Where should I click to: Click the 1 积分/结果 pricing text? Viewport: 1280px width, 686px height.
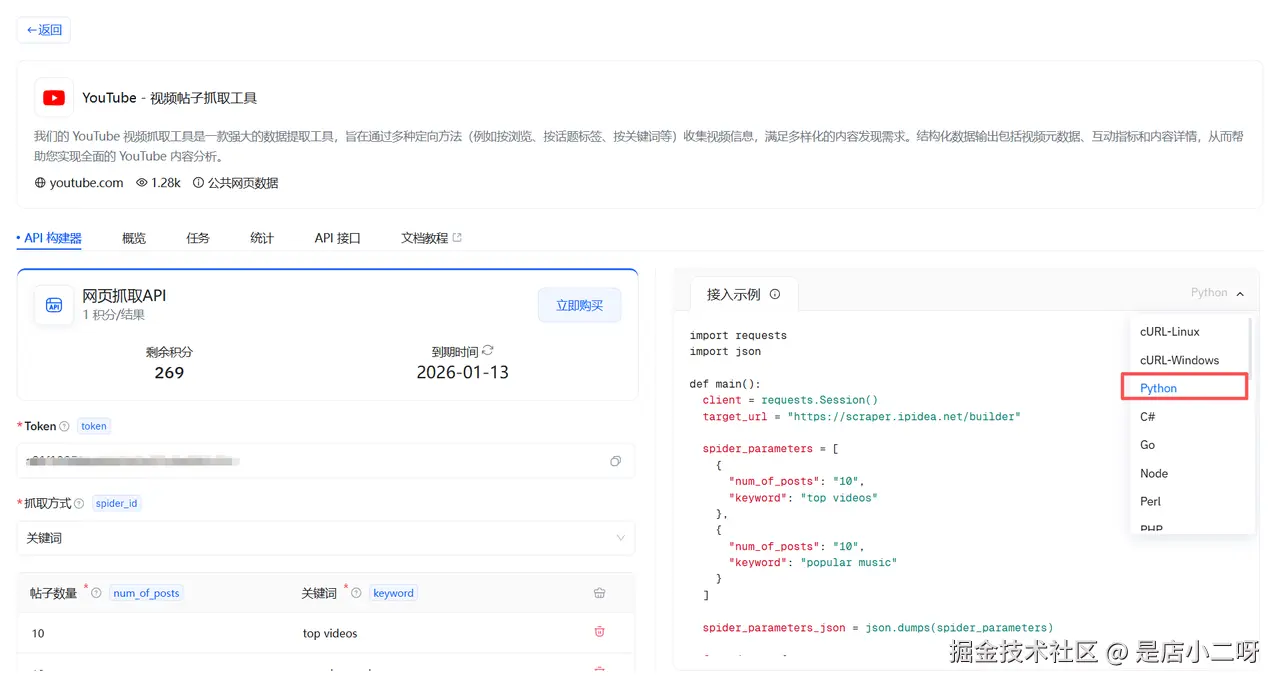coord(113,315)
